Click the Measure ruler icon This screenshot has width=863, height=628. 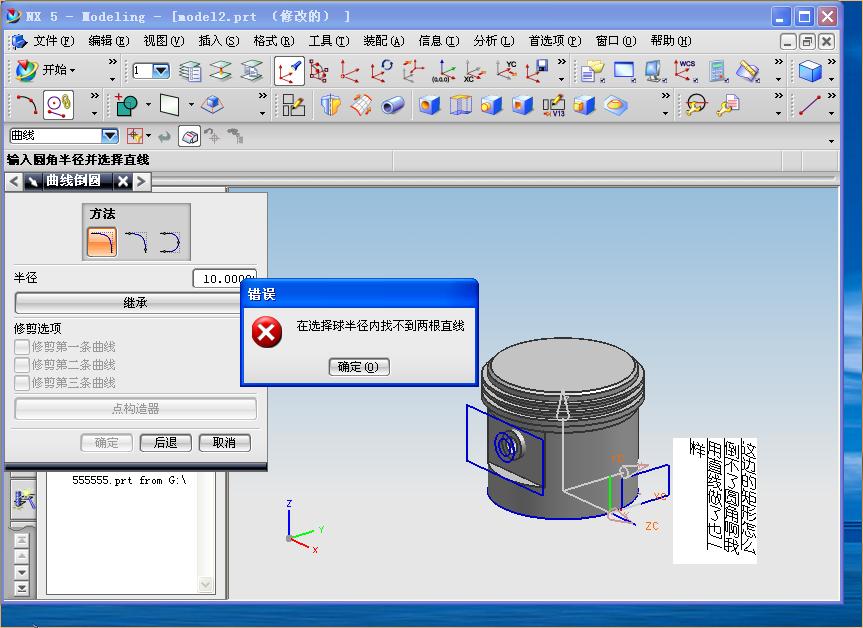[749, 72]
